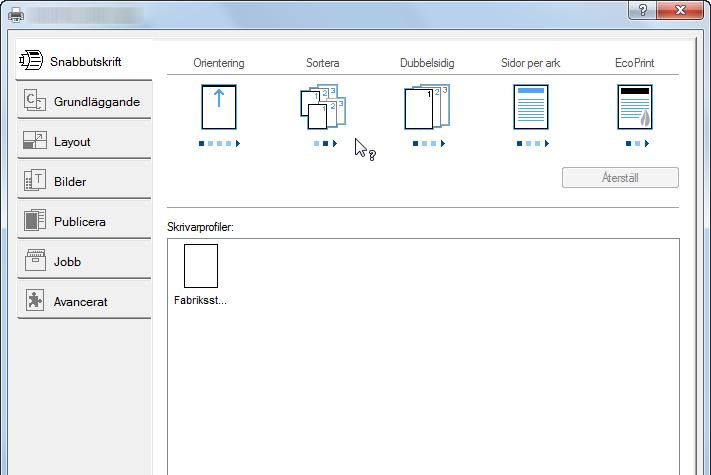
Task: Click the help question mark button
Action: pyautogui.click(x=642, y=10)
